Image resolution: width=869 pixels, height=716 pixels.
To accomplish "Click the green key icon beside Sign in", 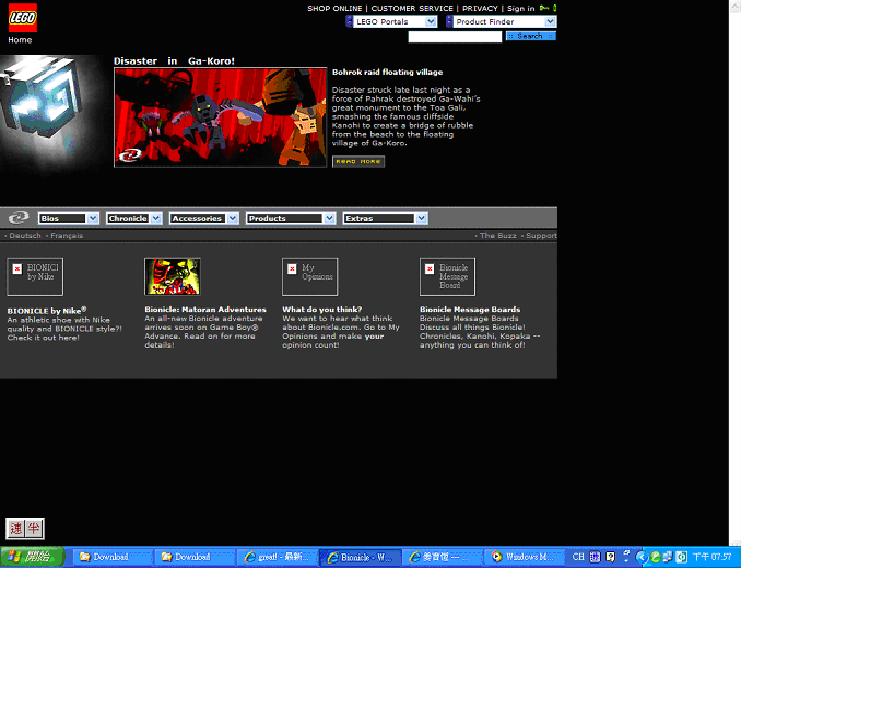I will tap(544, 8).
